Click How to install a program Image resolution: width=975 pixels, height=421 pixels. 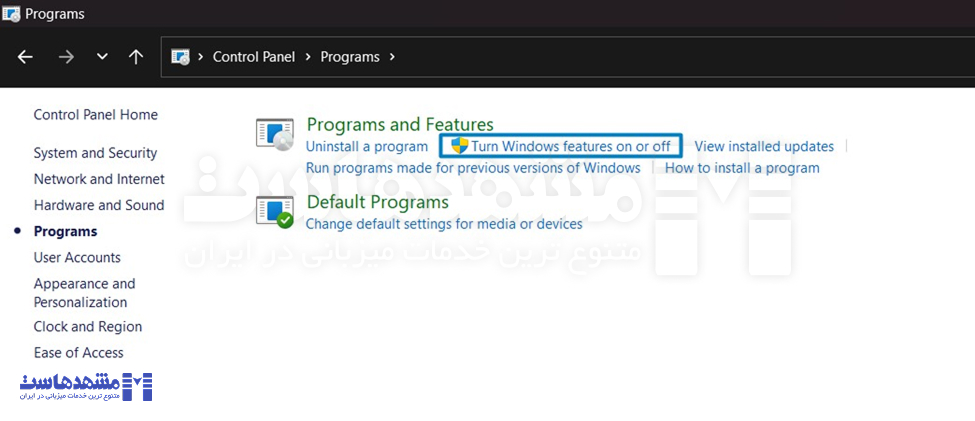[742, 168]
